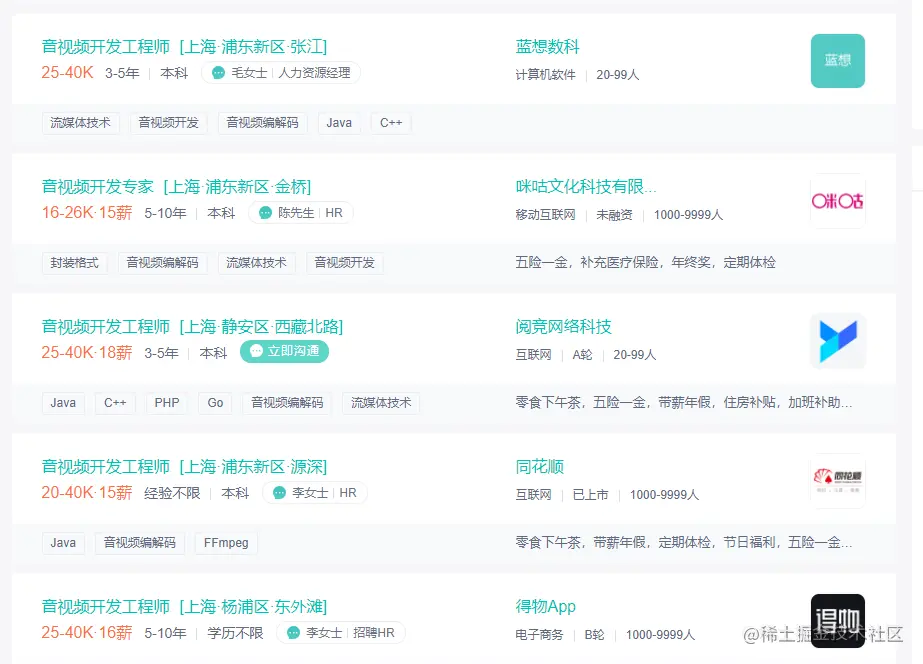Click chat icon beside 陈先生
The image size is (923, 664).
[265, 213]
